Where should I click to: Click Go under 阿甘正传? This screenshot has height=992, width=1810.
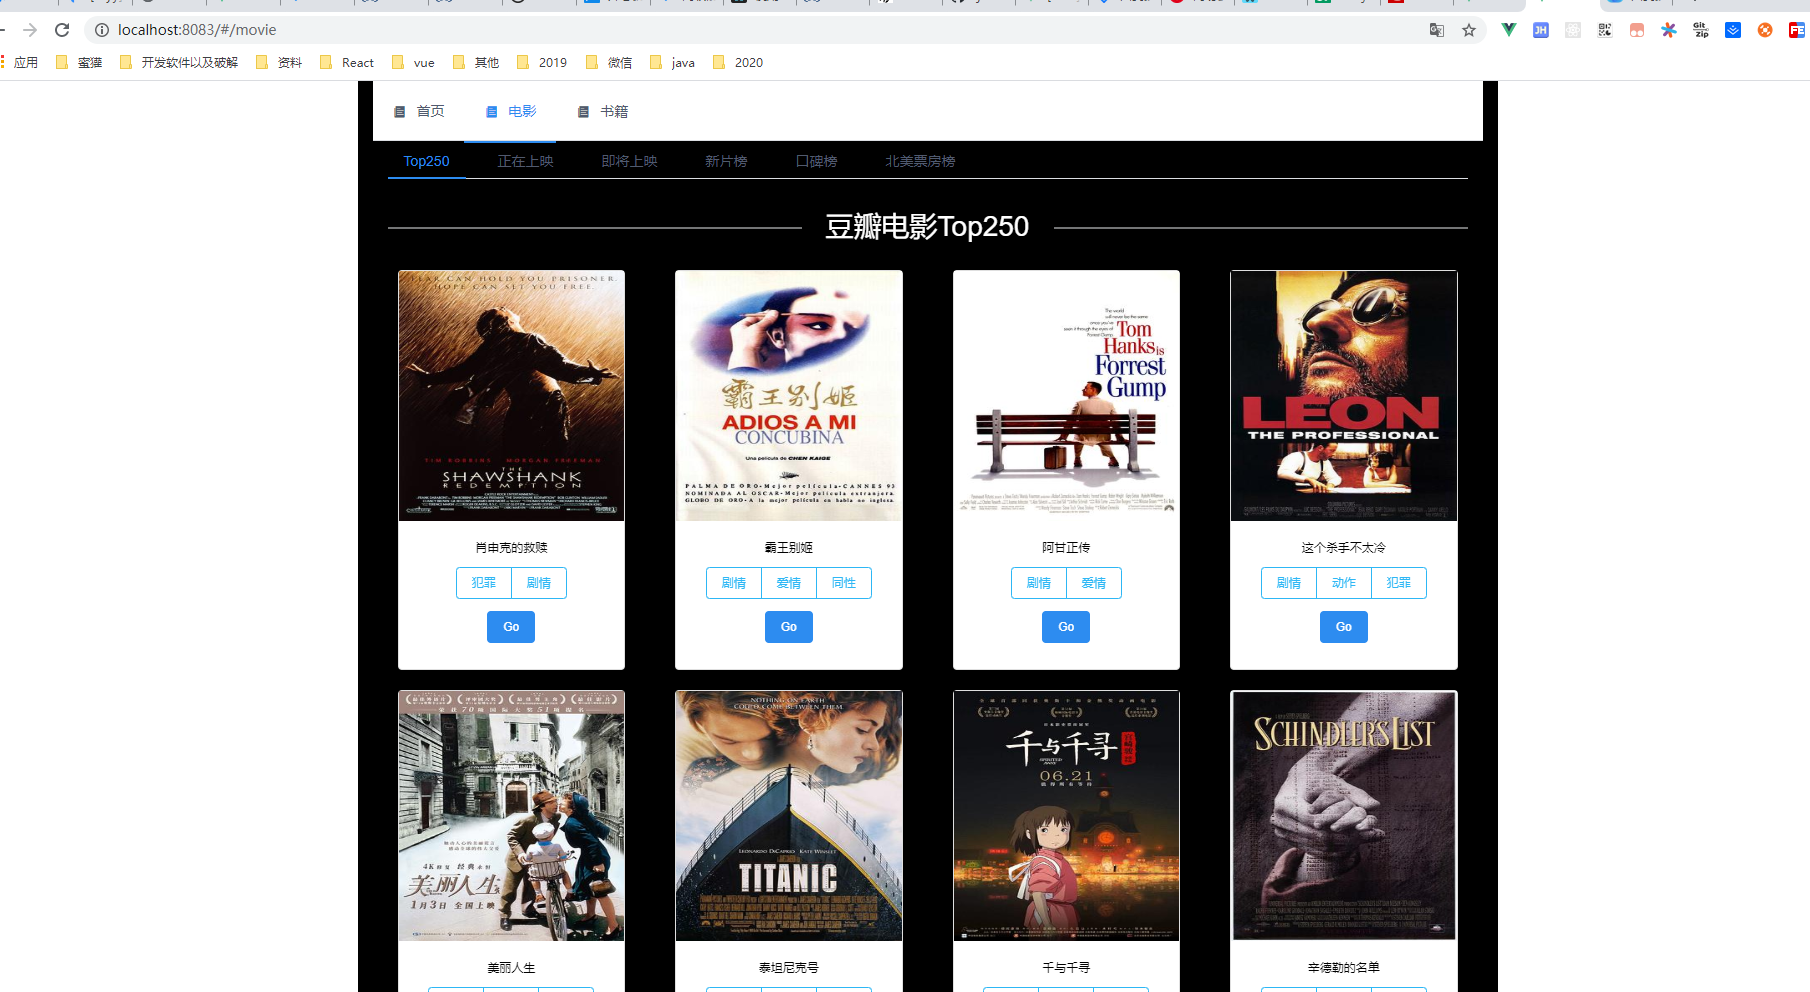[1066, 627]
